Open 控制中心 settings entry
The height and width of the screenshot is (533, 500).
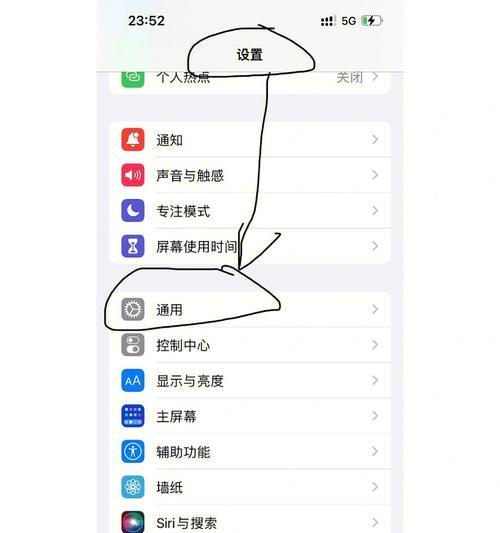(x=250, y=345)
